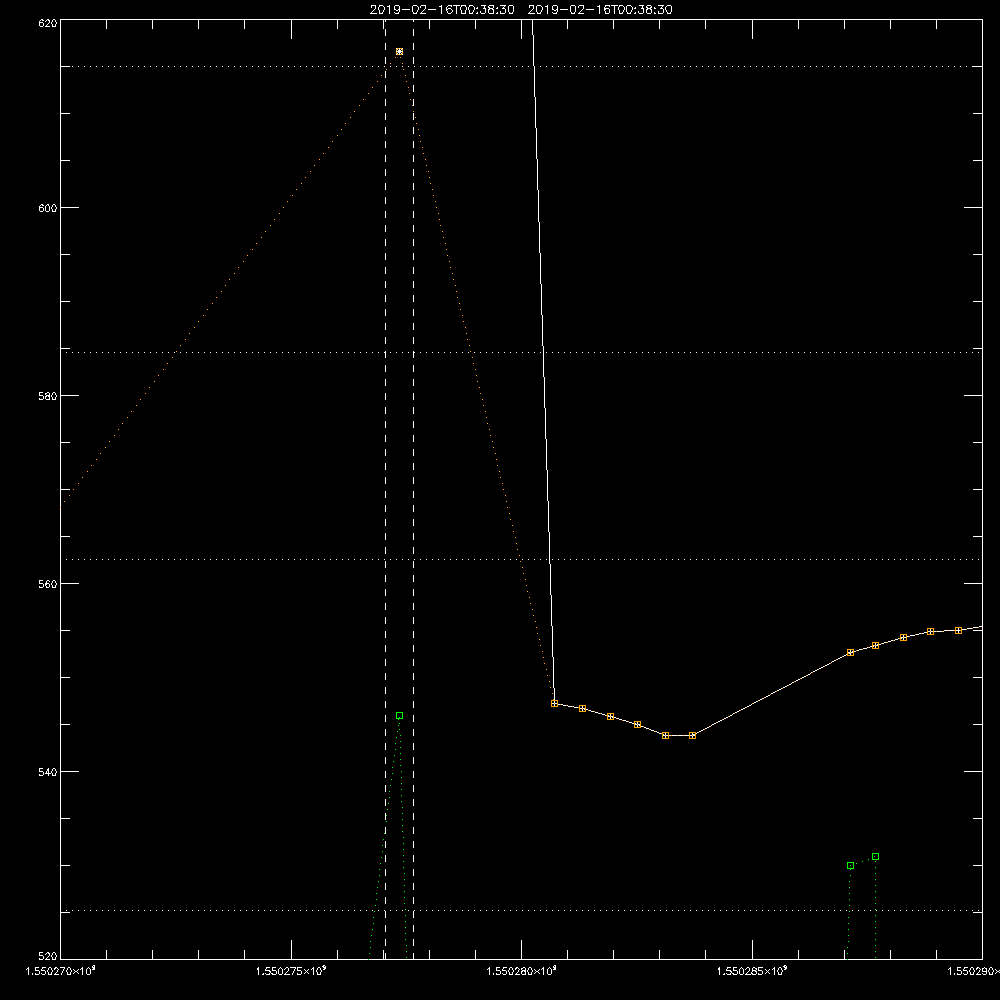Screen dimensions: 1000x1000
Task: Click the left title timestamp 2019-02-16T00:38:30
Action: pos(442,10)
